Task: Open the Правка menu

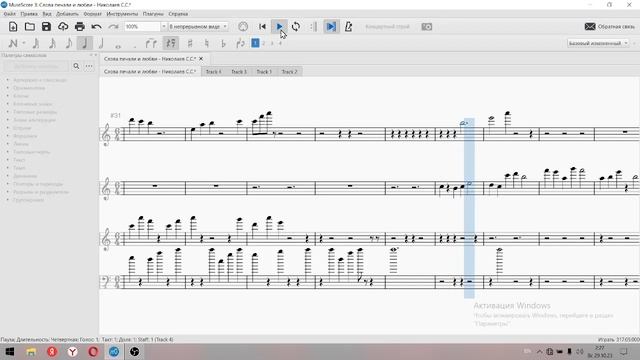Action: click(x=29, y=14)
